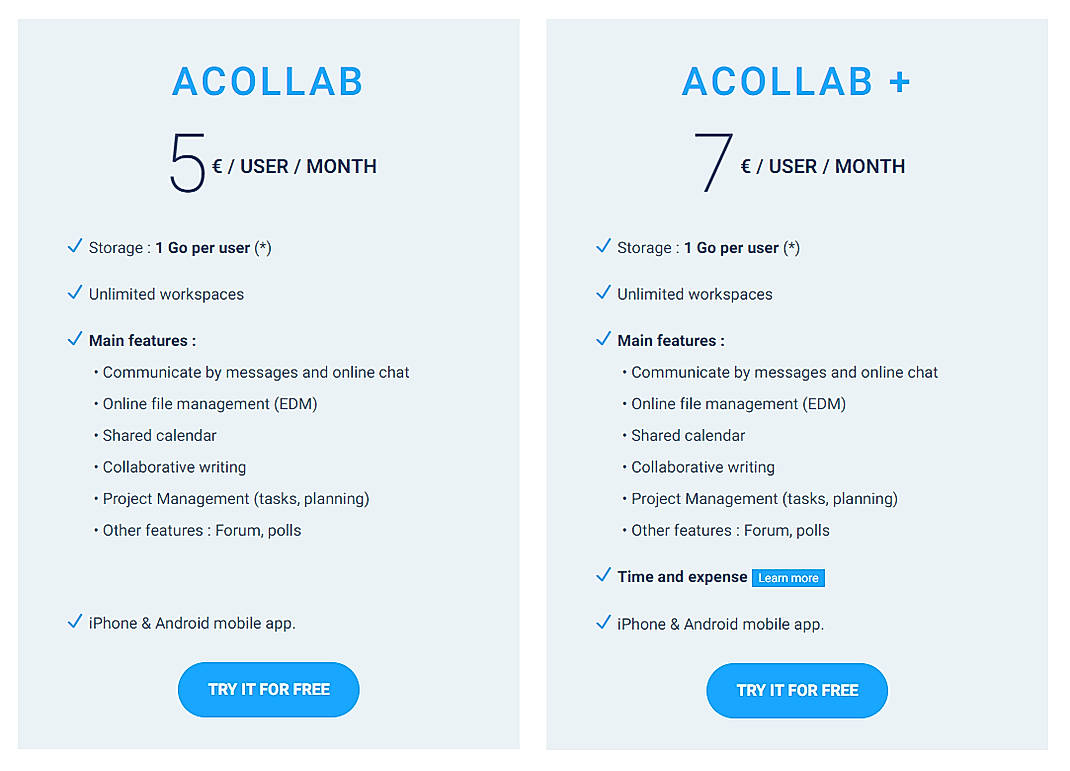1070x771 pixels.
Task: Click the checkmark next to Unlimited workspaces on Acollab
Action: [74, 292]
